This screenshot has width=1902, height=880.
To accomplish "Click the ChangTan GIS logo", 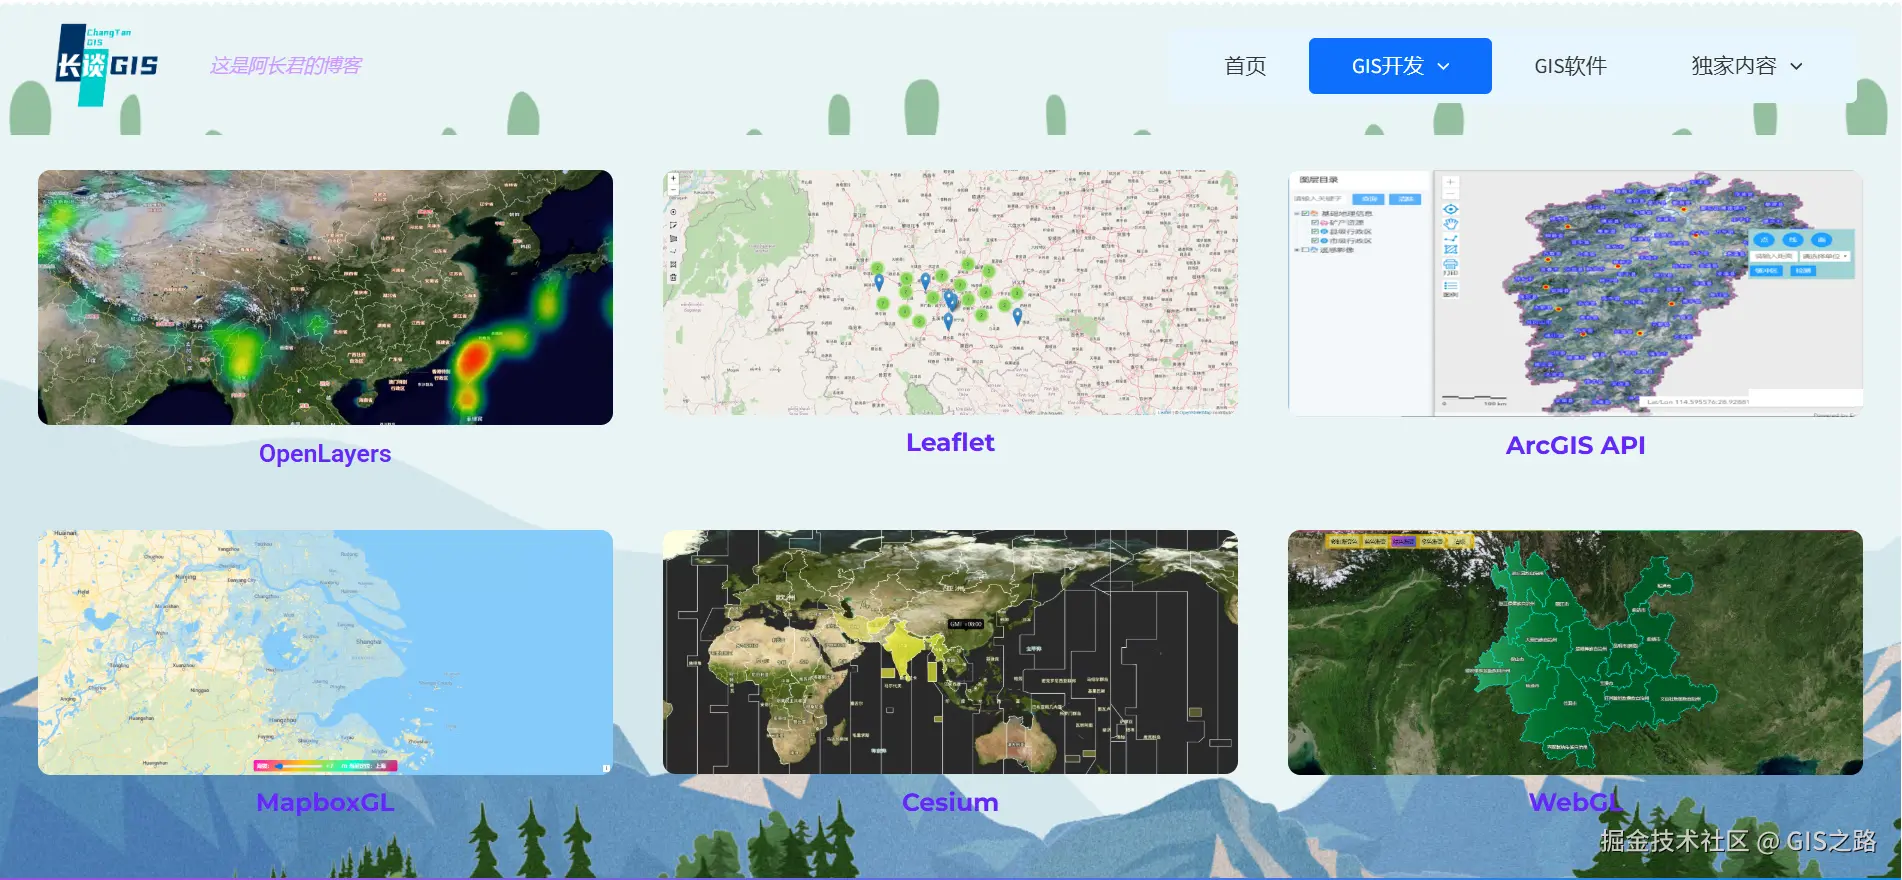I will (x=106, y=65).
